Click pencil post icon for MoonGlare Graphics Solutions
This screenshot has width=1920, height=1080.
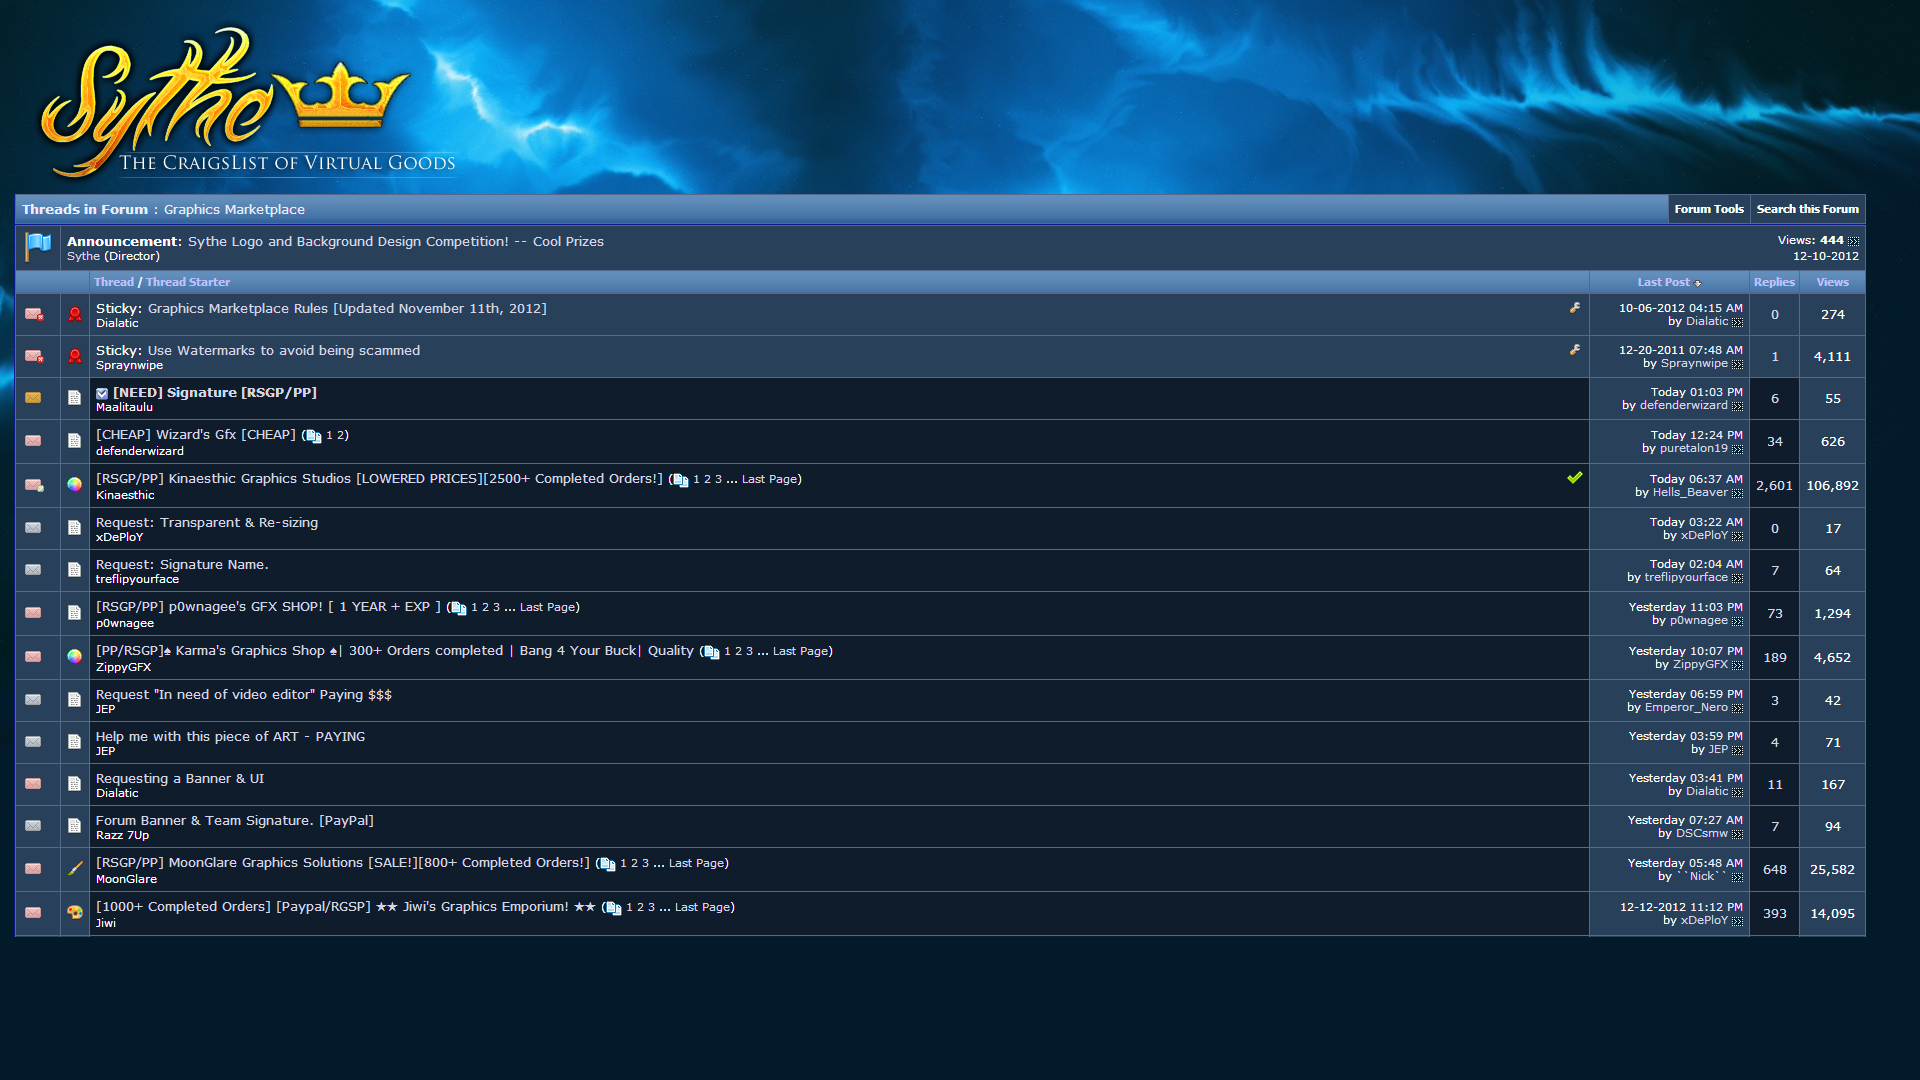click(75, 868)
